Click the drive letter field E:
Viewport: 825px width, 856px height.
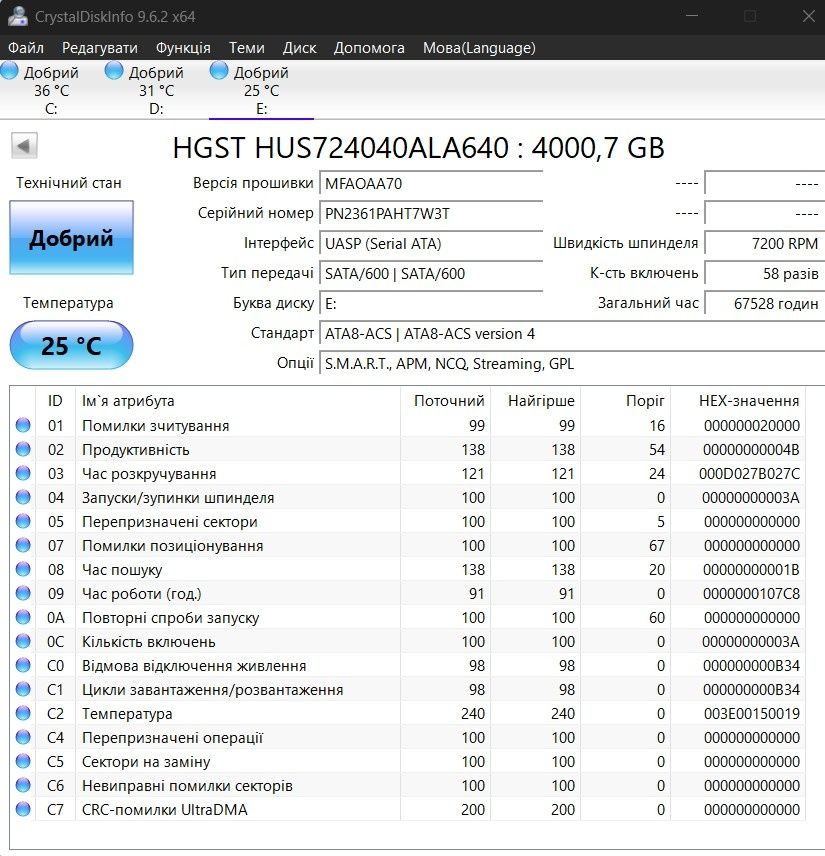click(x=431, y=304)
